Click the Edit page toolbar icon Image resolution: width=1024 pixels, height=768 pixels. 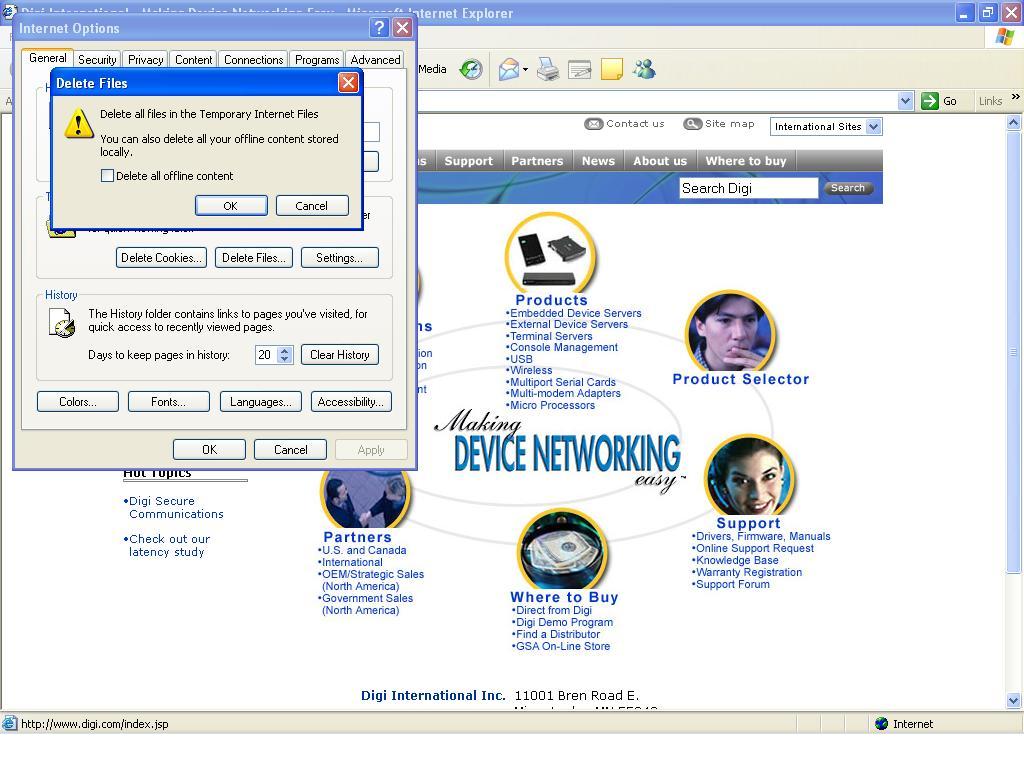(x=579, y=69)
